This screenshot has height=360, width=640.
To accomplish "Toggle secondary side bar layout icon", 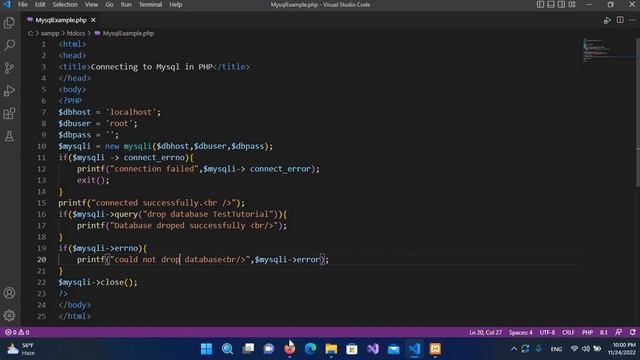I will 561,4.
